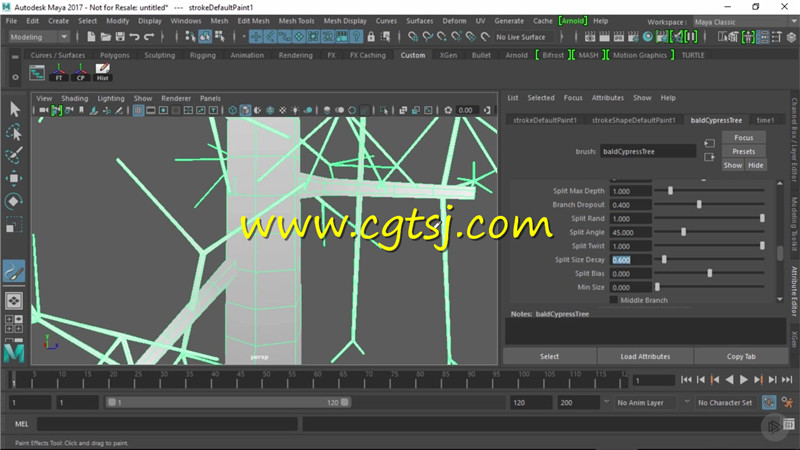This screenshot has height=450, width=800.
Task: Click the CP shelf icon
Action: pos(81,72)
